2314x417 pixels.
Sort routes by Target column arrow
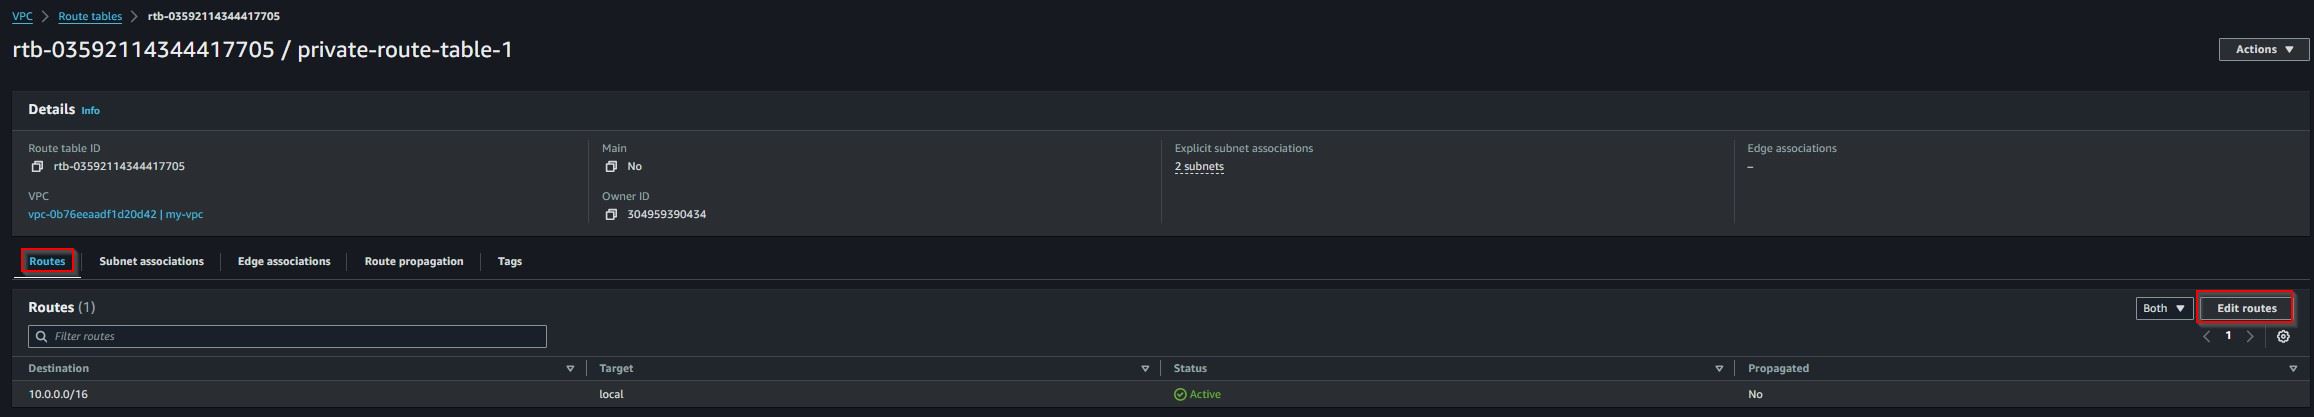pos(1145,369)
